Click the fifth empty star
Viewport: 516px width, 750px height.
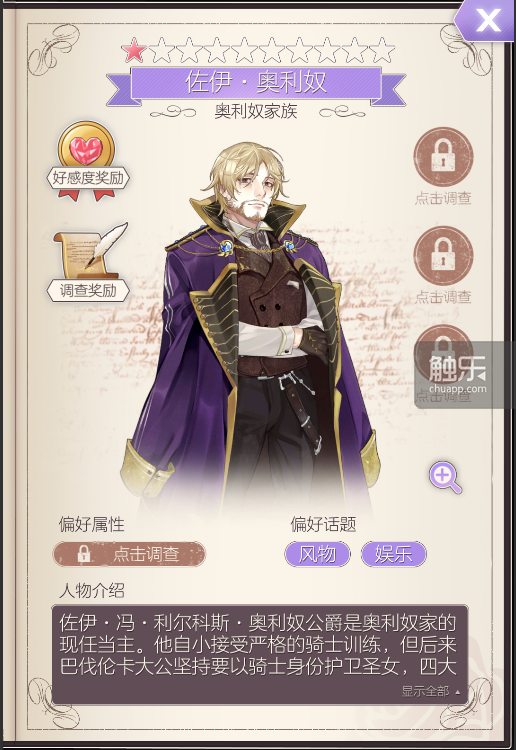coord(272,51)
